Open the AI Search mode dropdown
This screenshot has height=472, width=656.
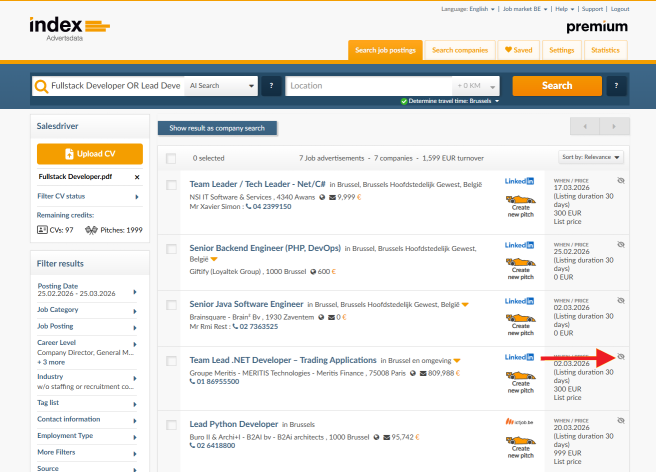221,86
